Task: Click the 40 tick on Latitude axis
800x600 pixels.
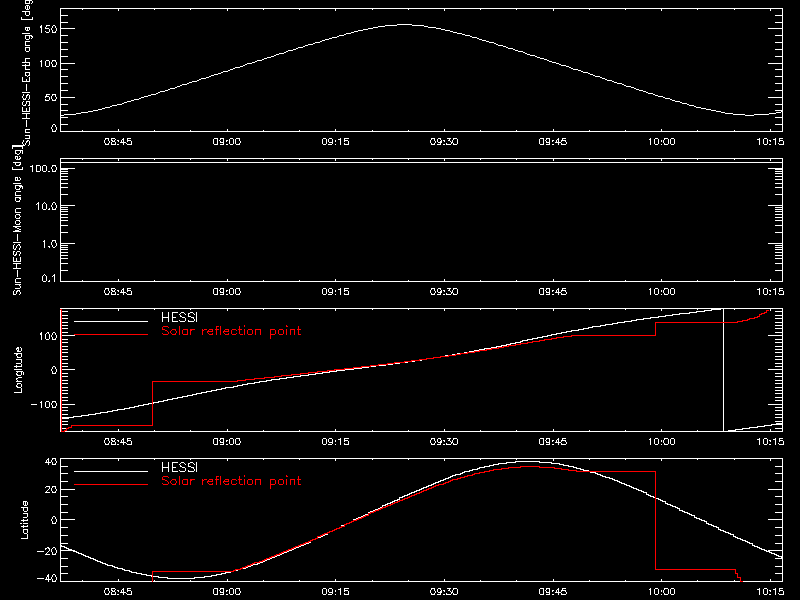Action: 51,462
